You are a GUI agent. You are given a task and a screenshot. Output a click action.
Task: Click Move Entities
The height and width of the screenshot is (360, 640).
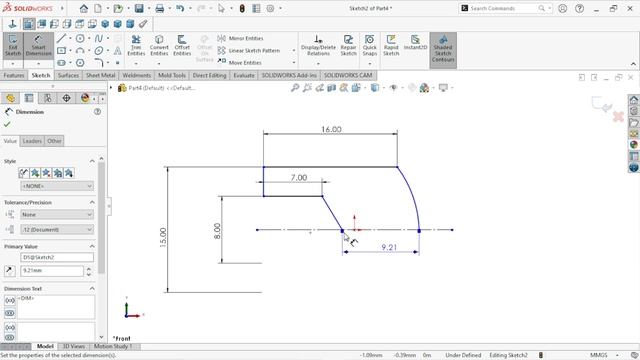(240, 63)
